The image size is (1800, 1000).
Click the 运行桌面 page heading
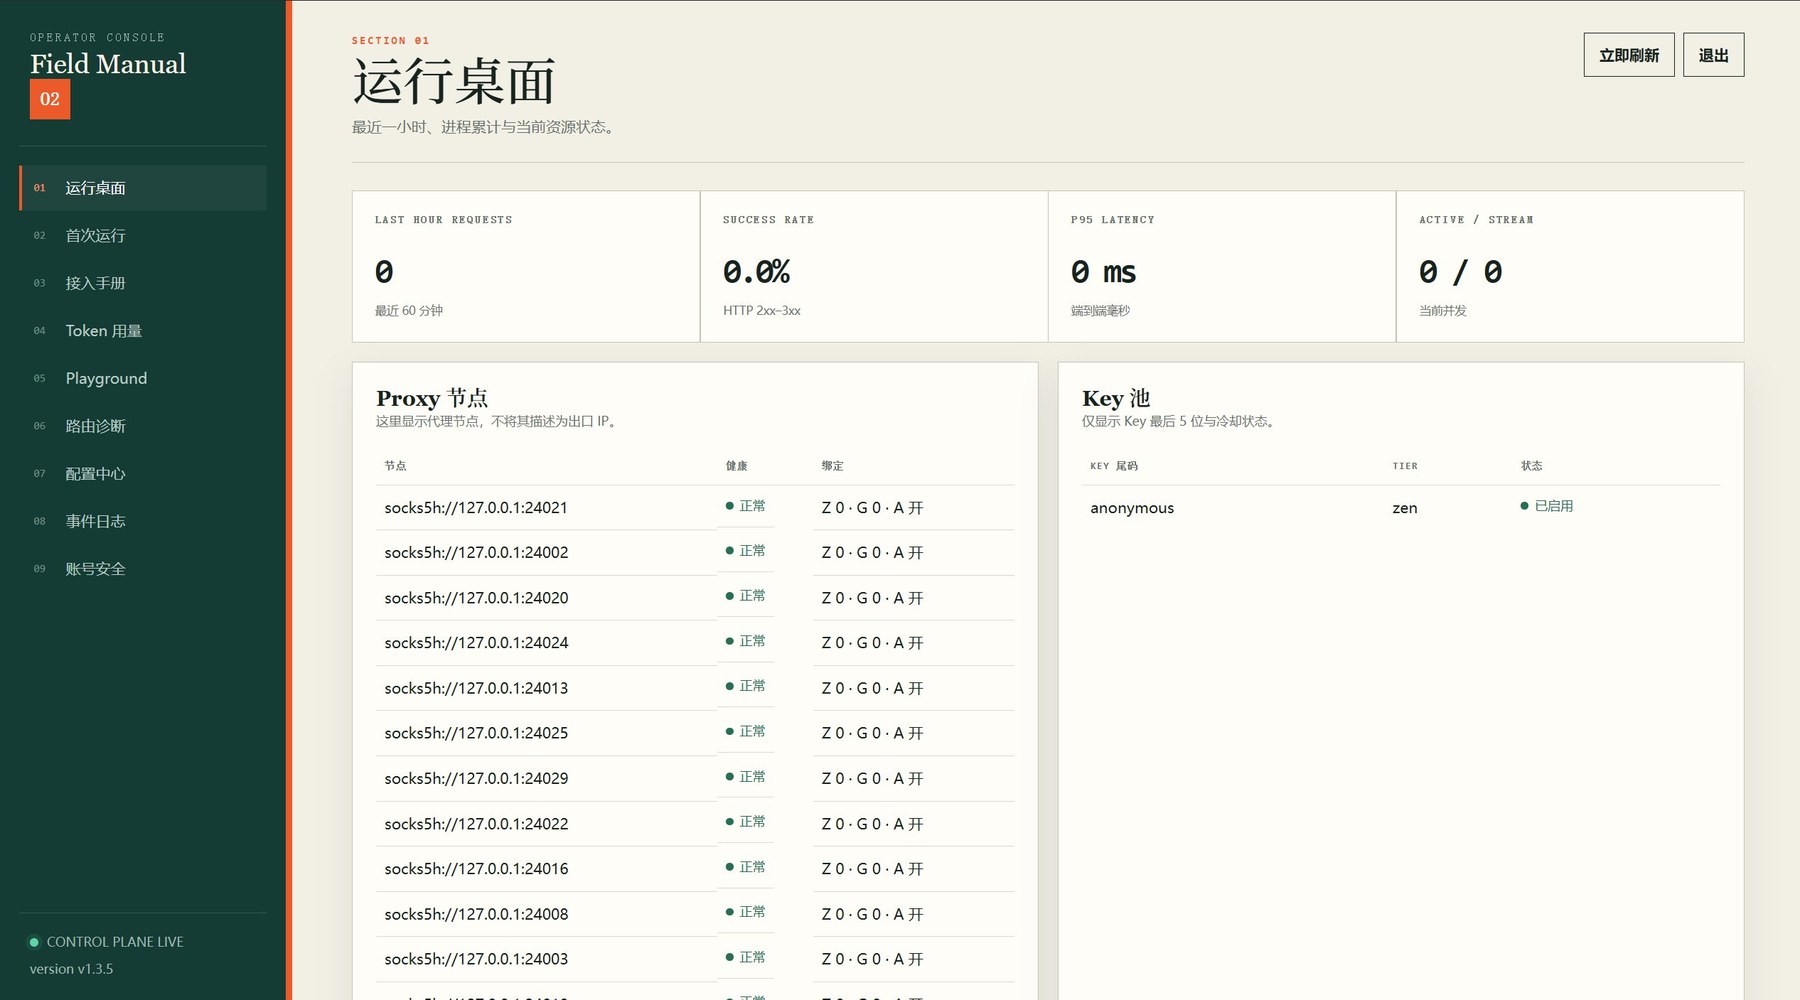click(454, 81)
